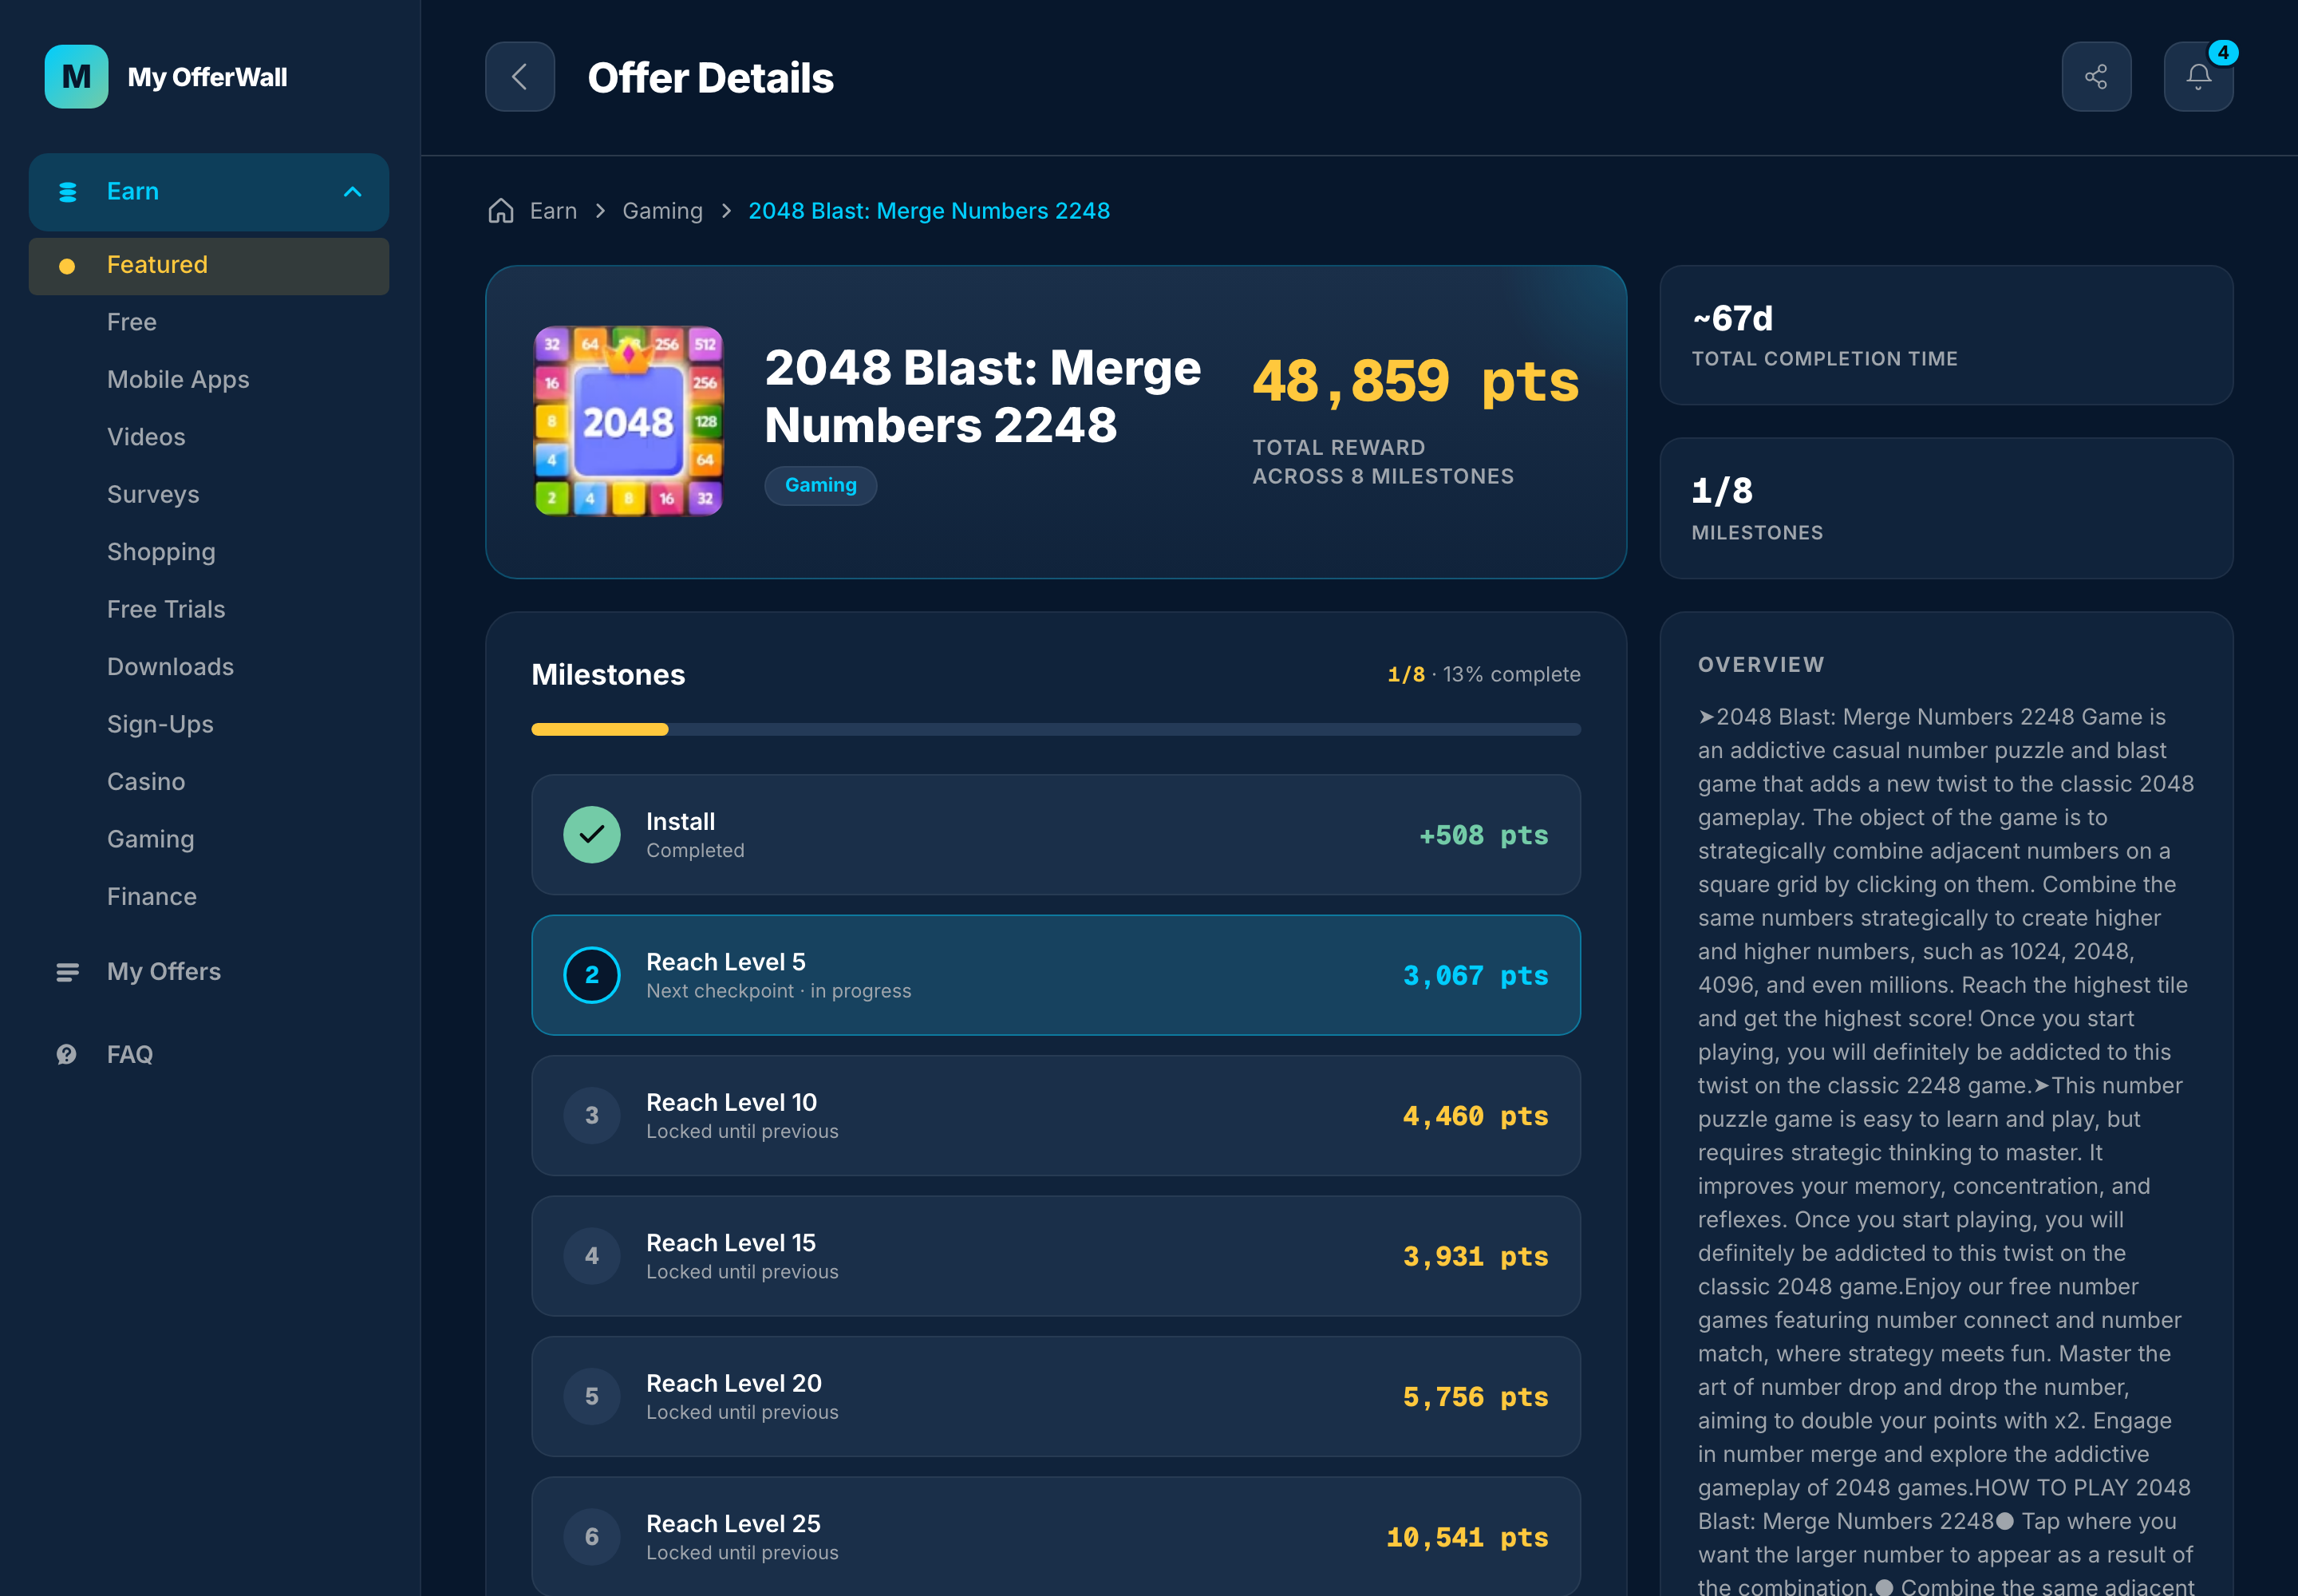Click the home icon in breadcrumb

pos(501,211)
